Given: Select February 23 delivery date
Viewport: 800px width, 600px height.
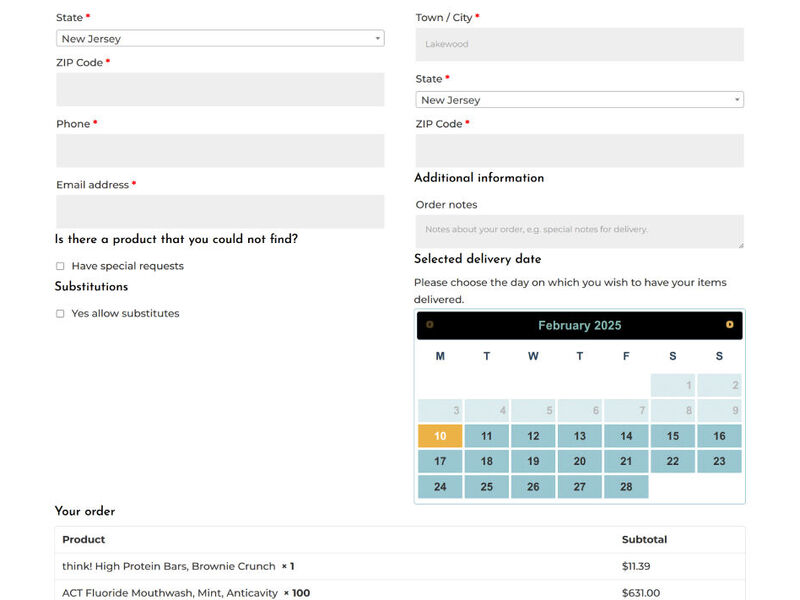Looking at the screenshot, I should 719,461.
